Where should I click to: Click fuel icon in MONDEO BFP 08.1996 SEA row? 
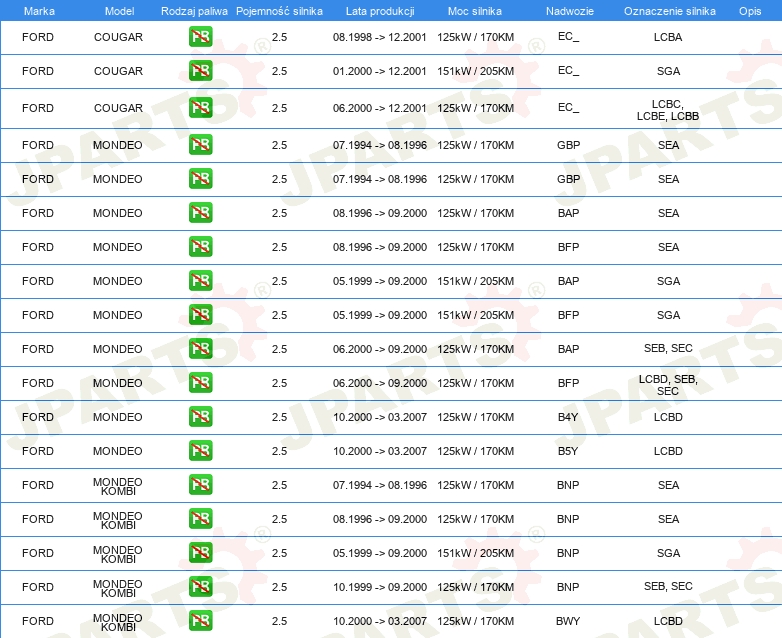[x=200, y=247]
